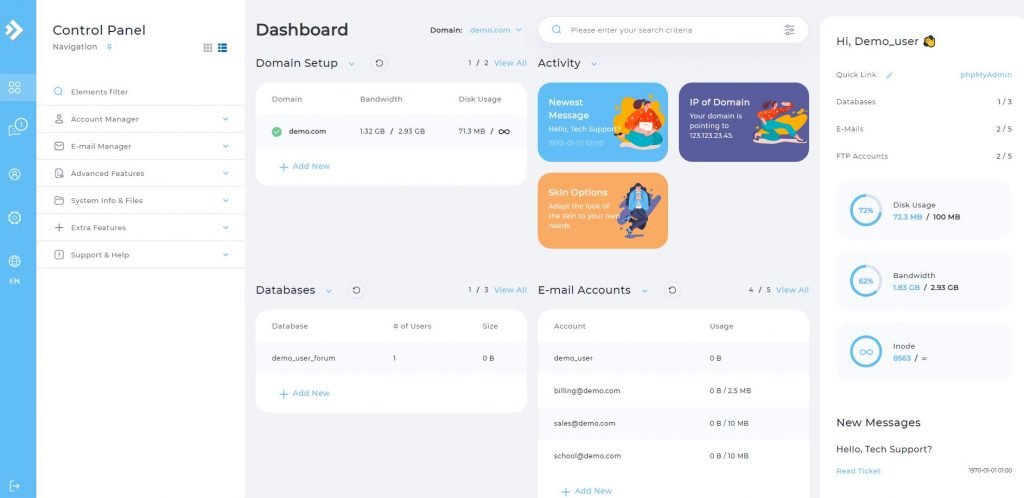Switch navigation to list view

(222, 47)
